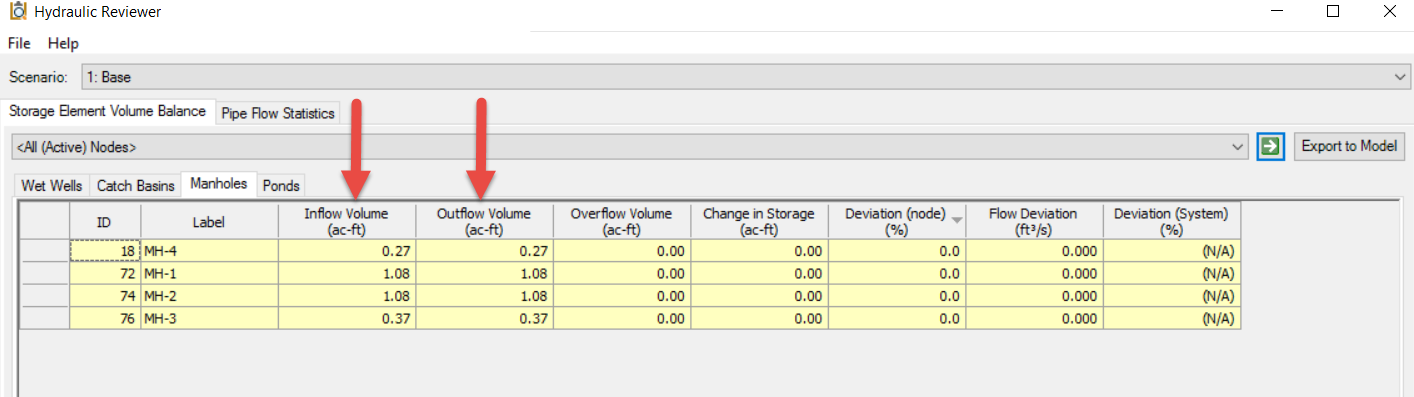Open the File menu
The height and width of the screenshot is (397, 1414).
pos(20,43)
